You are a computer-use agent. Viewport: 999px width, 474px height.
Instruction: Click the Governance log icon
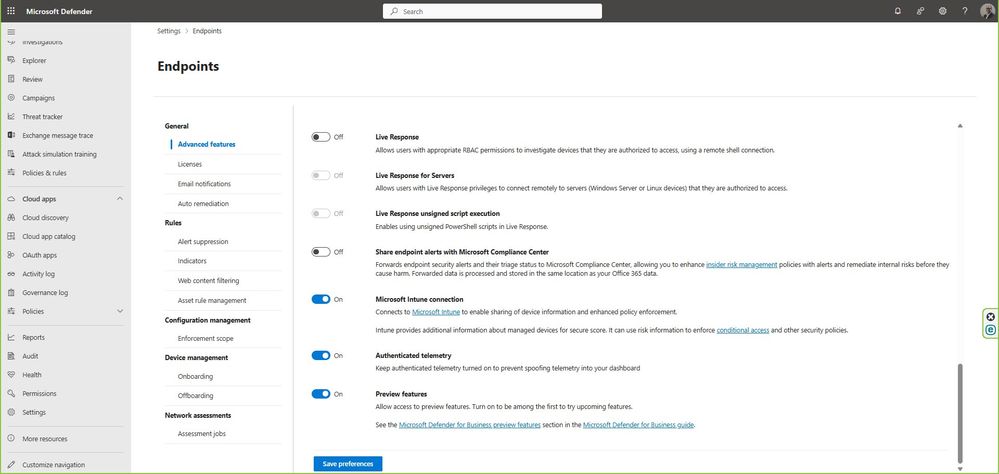click(x=11, y=292)
